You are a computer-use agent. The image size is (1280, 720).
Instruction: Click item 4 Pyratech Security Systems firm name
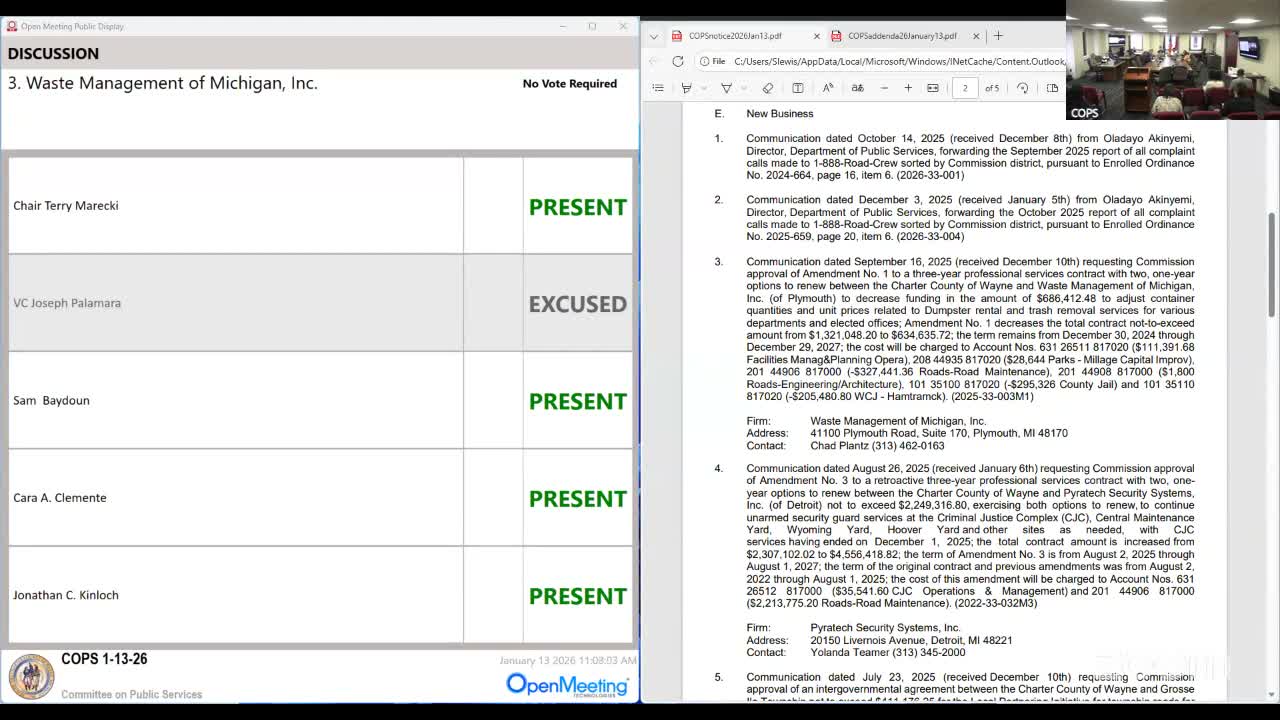click(885, 628)
